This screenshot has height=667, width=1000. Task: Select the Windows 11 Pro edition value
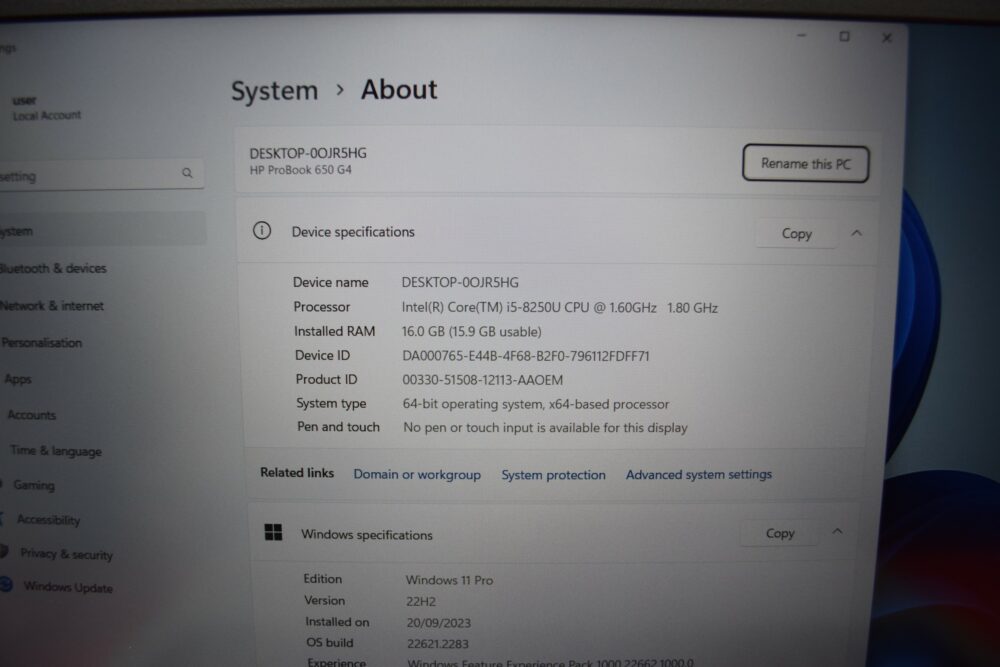click(450, 580)
